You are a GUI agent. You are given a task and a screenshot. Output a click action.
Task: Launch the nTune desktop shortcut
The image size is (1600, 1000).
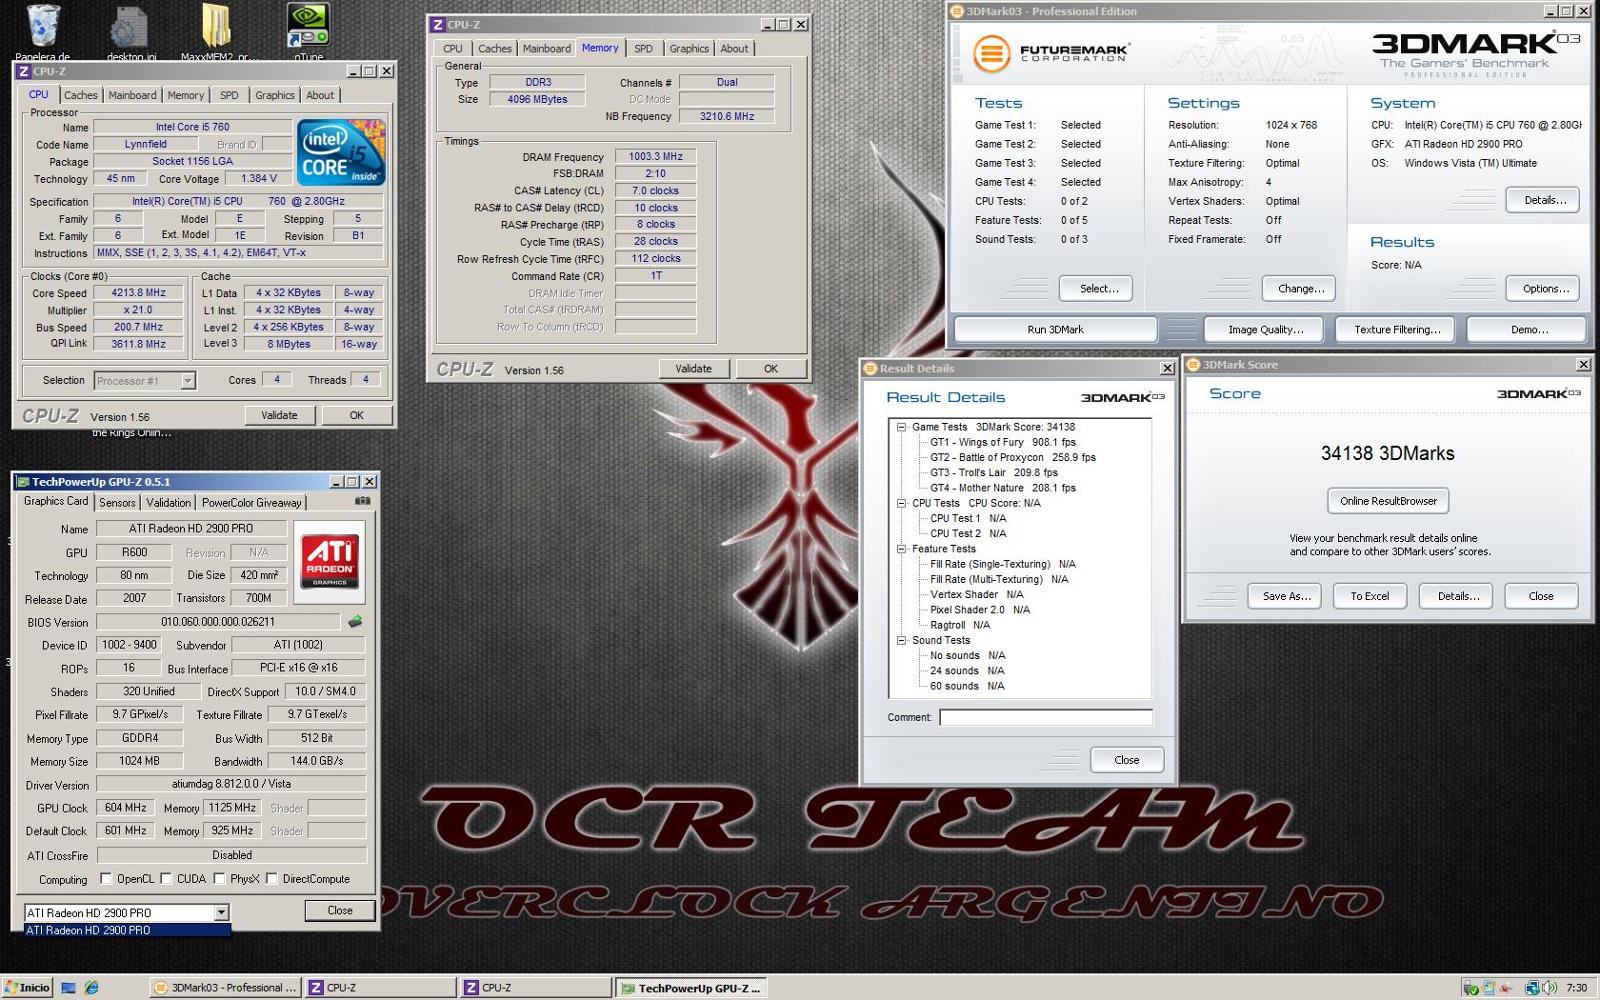click(x=308, y=25)
